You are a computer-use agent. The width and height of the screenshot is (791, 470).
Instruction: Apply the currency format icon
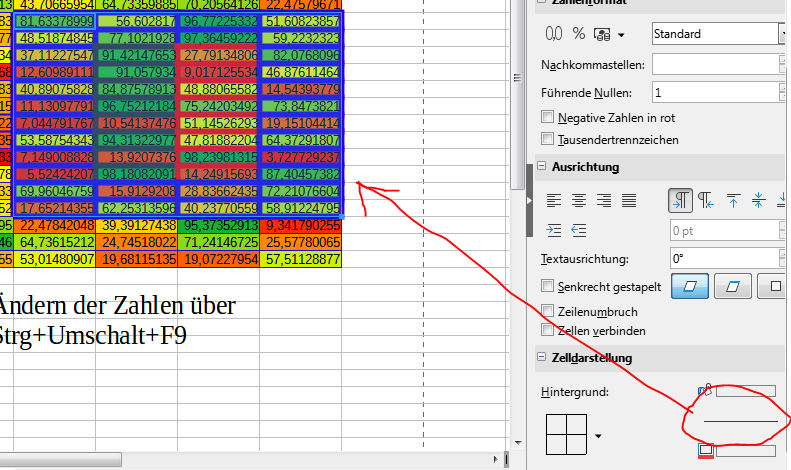pyautogui.click(x=602, y=34)
